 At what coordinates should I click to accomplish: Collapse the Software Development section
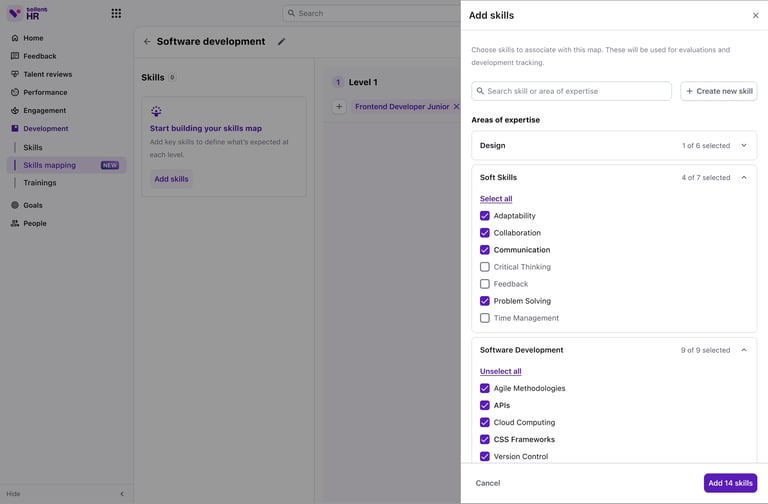[x=744, y=350]
